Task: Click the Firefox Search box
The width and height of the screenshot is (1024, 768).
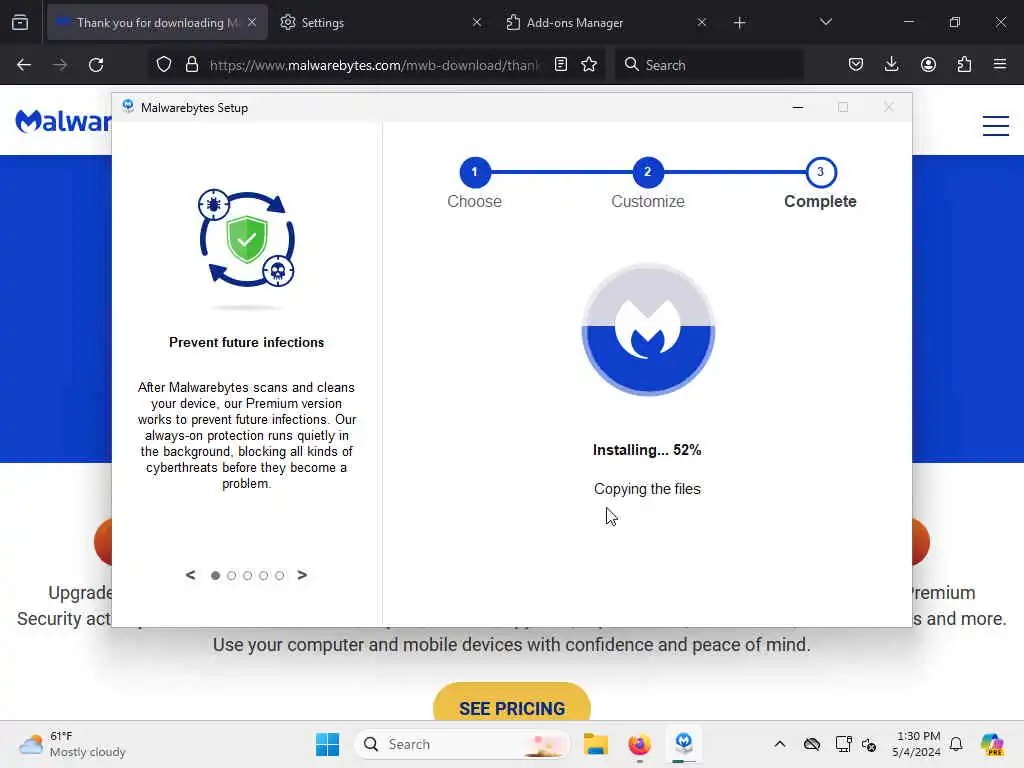Action: pos(709,65)
